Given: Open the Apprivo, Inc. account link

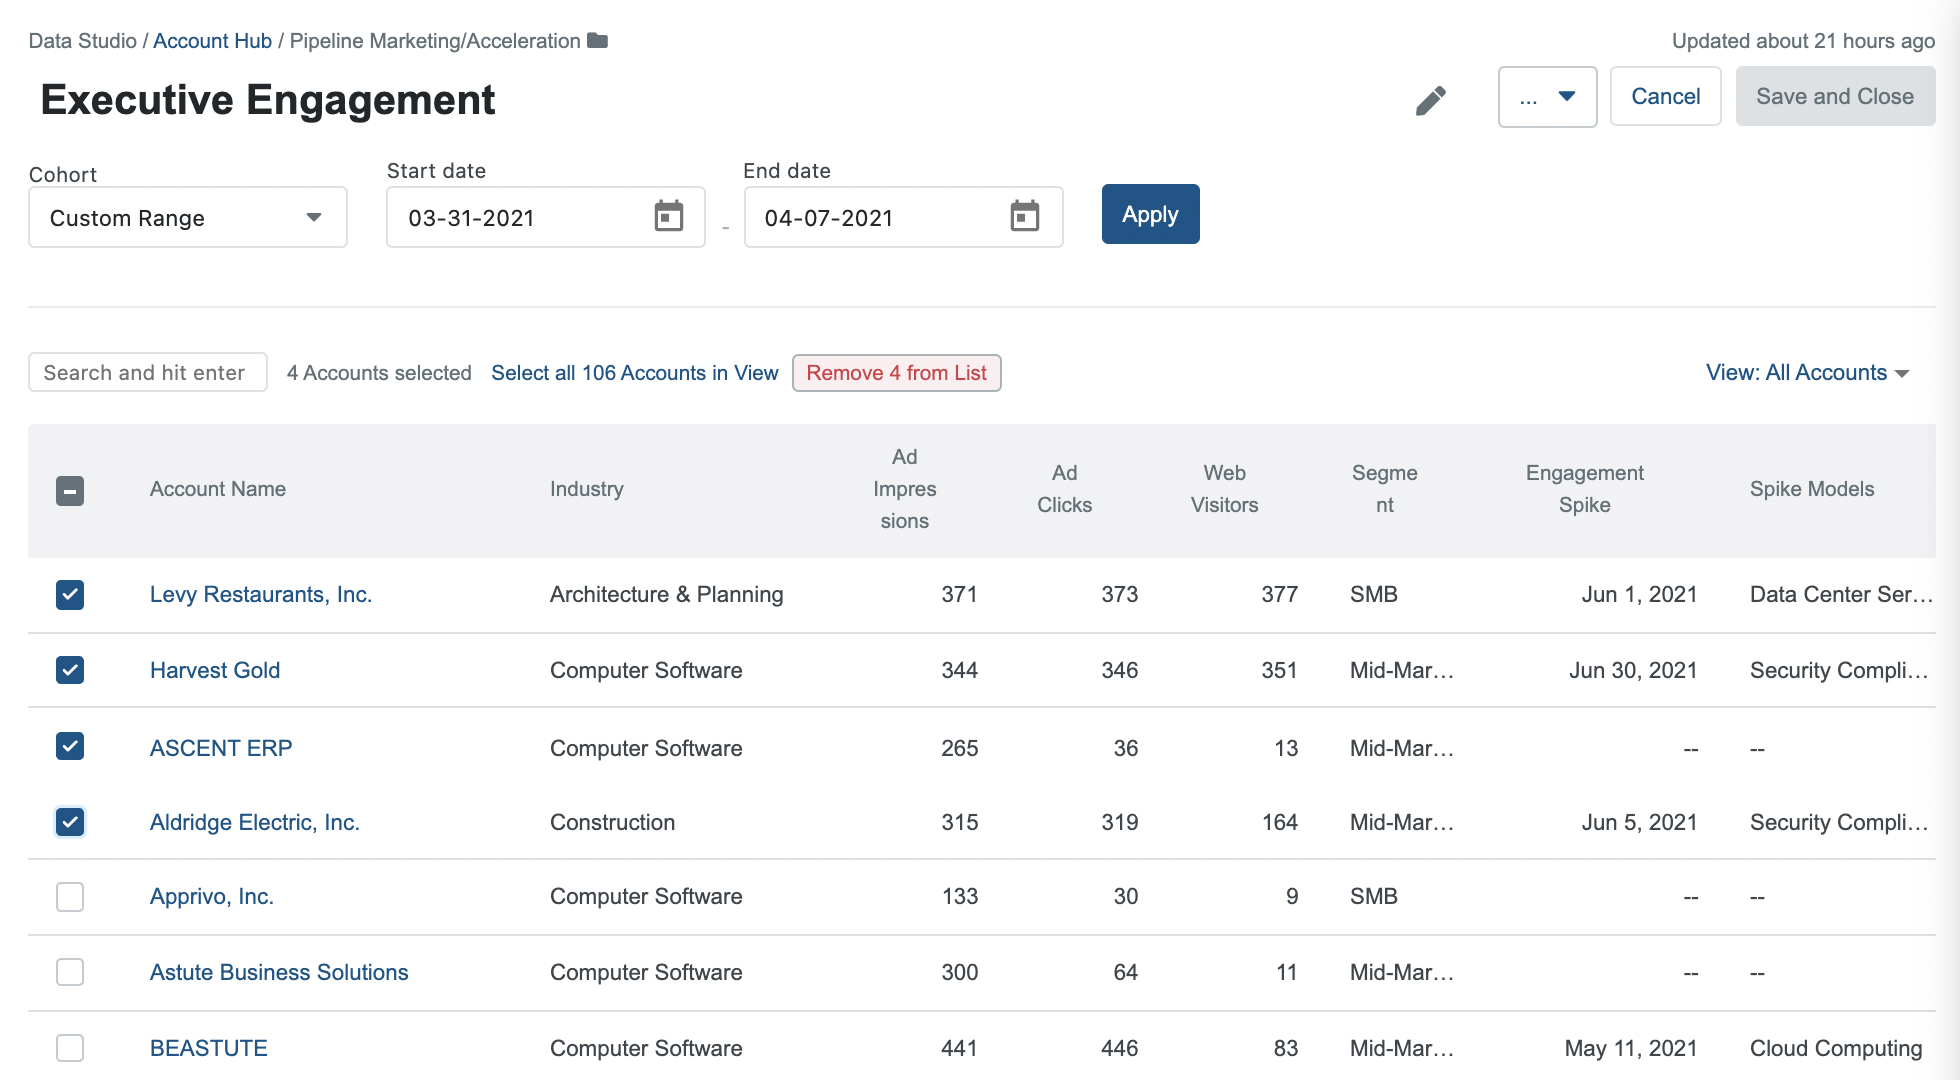Looking at the screenshot, I should pyautogui.click(x=212, y=896).
